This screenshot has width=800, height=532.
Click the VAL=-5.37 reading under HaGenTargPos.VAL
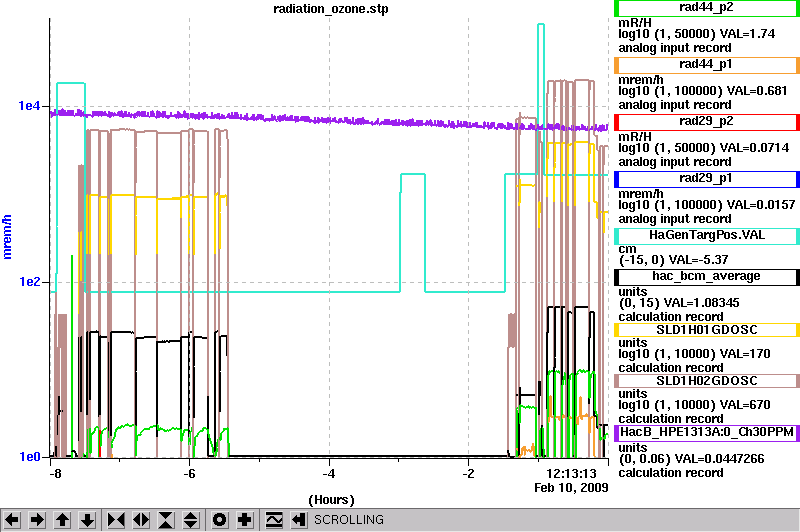pos(698,260)
